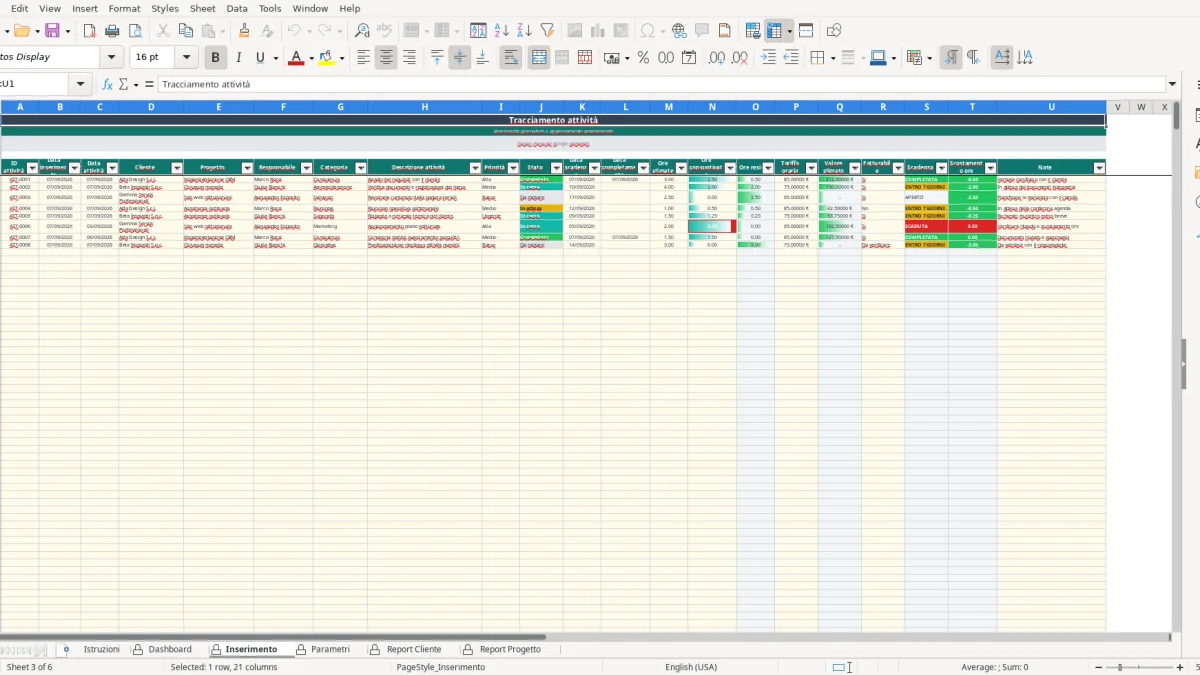Open Priorità column filter dropdown

(x=513, y=168)
